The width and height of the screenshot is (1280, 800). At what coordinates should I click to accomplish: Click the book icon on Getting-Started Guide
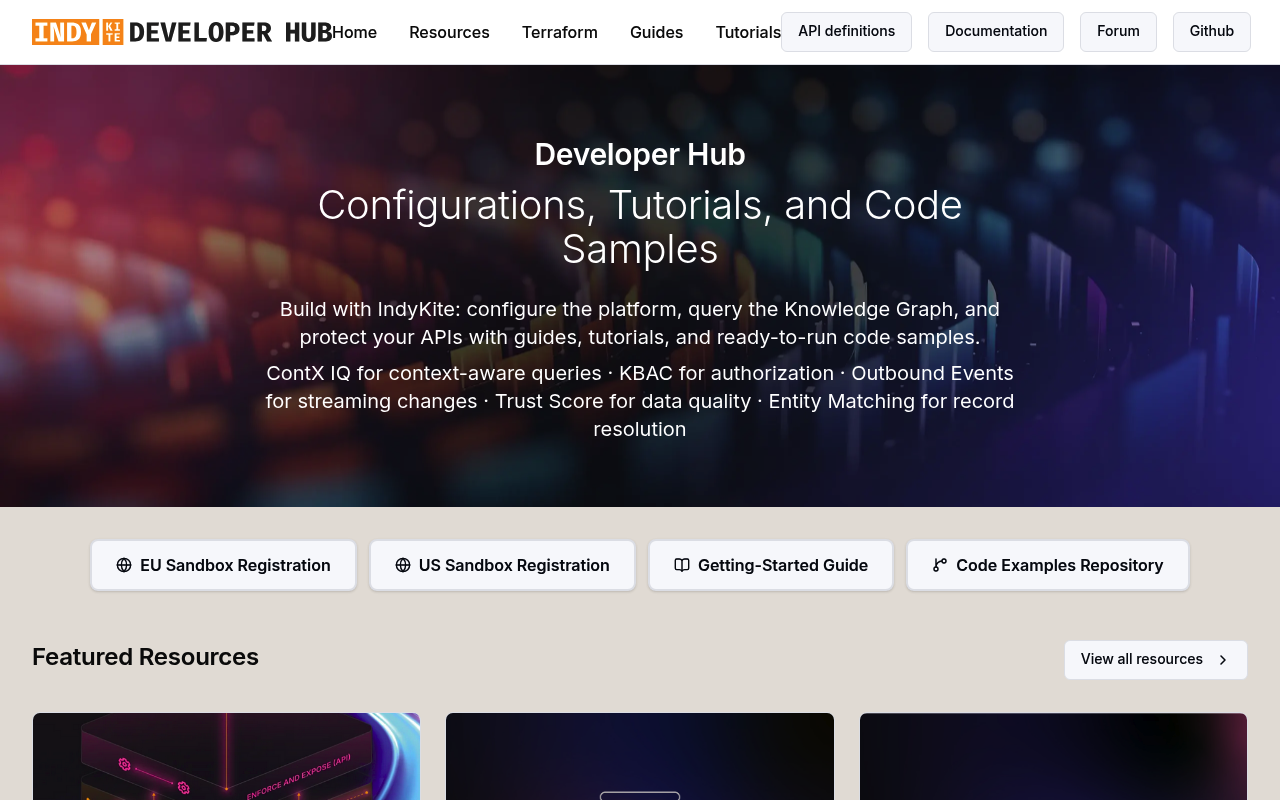point(682,565)
